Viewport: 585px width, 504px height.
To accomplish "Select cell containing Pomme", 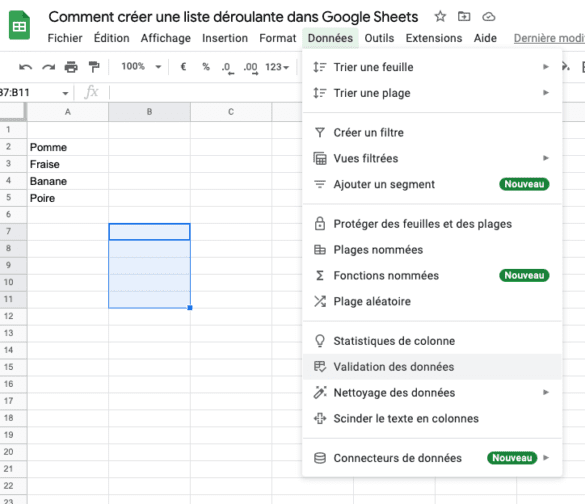I will coord(68,147).
